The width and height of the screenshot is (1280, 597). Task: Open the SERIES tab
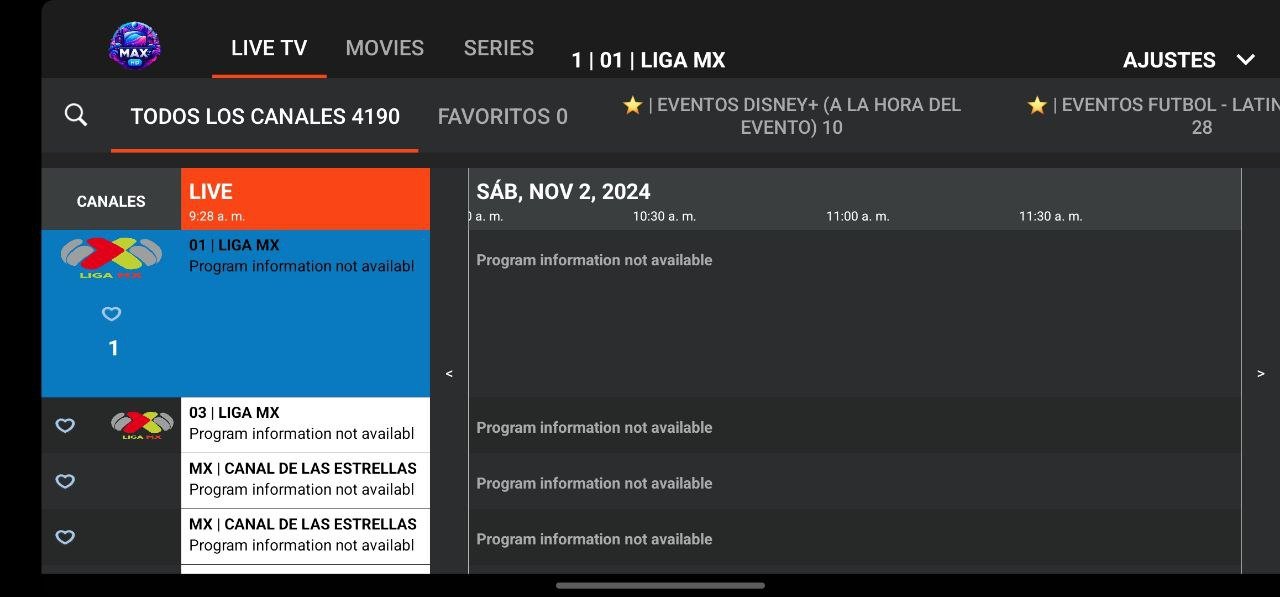click(499, 48)
